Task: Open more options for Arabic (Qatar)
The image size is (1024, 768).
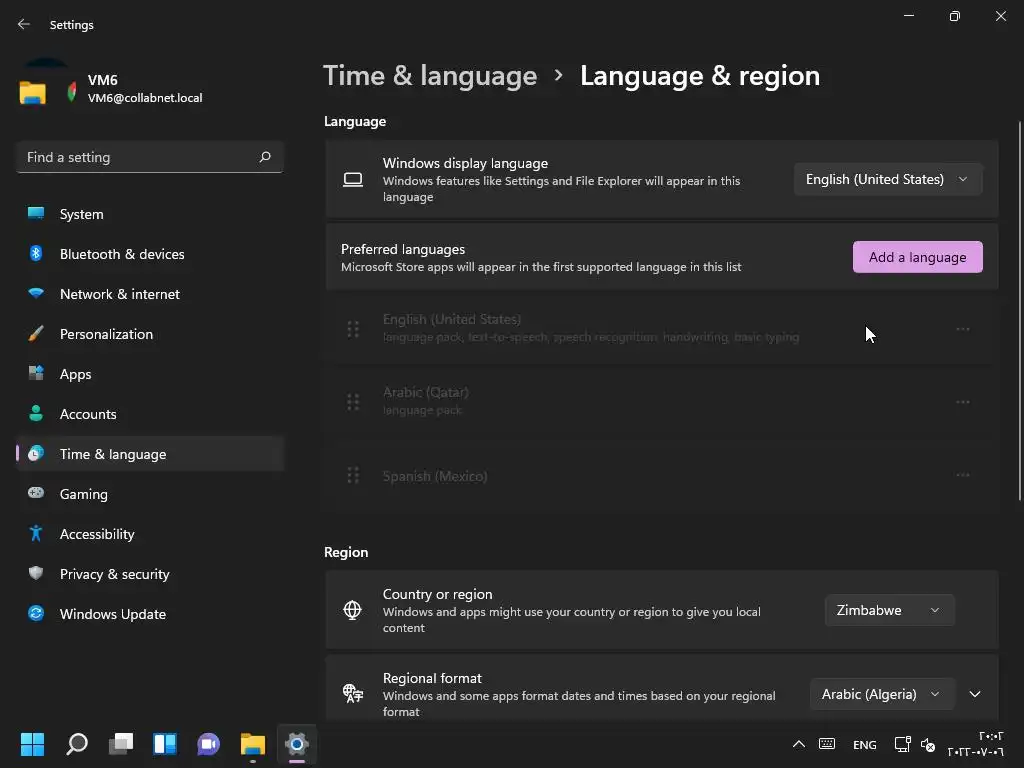Action: coord(963,402)
